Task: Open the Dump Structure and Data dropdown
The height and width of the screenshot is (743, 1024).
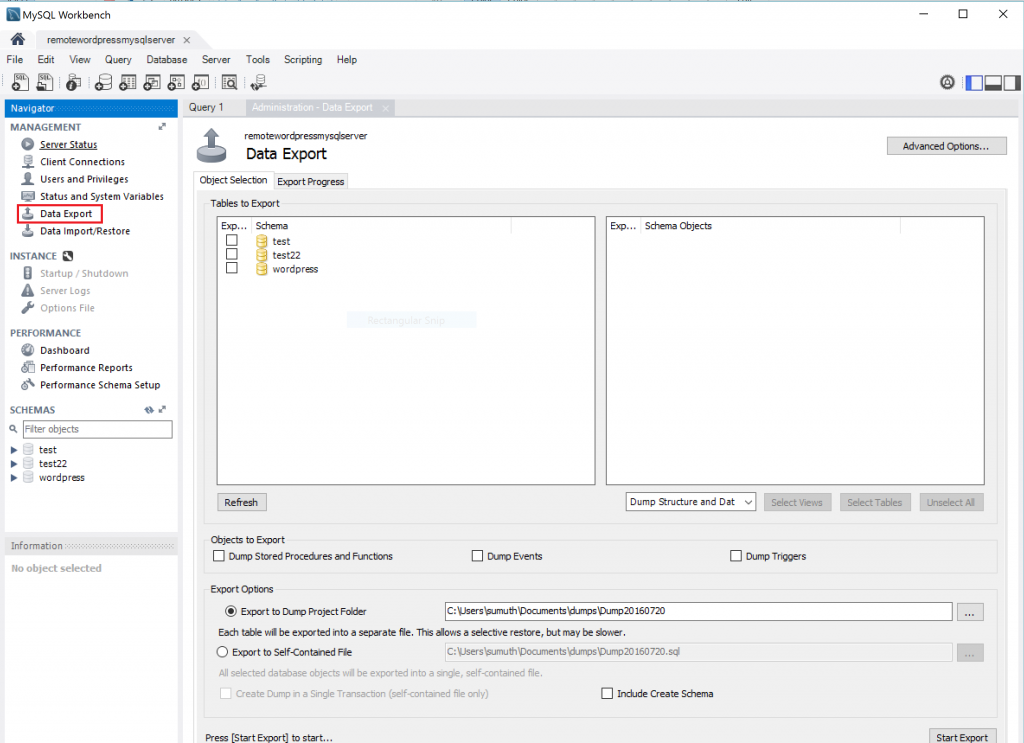Action: coord(691,502)
